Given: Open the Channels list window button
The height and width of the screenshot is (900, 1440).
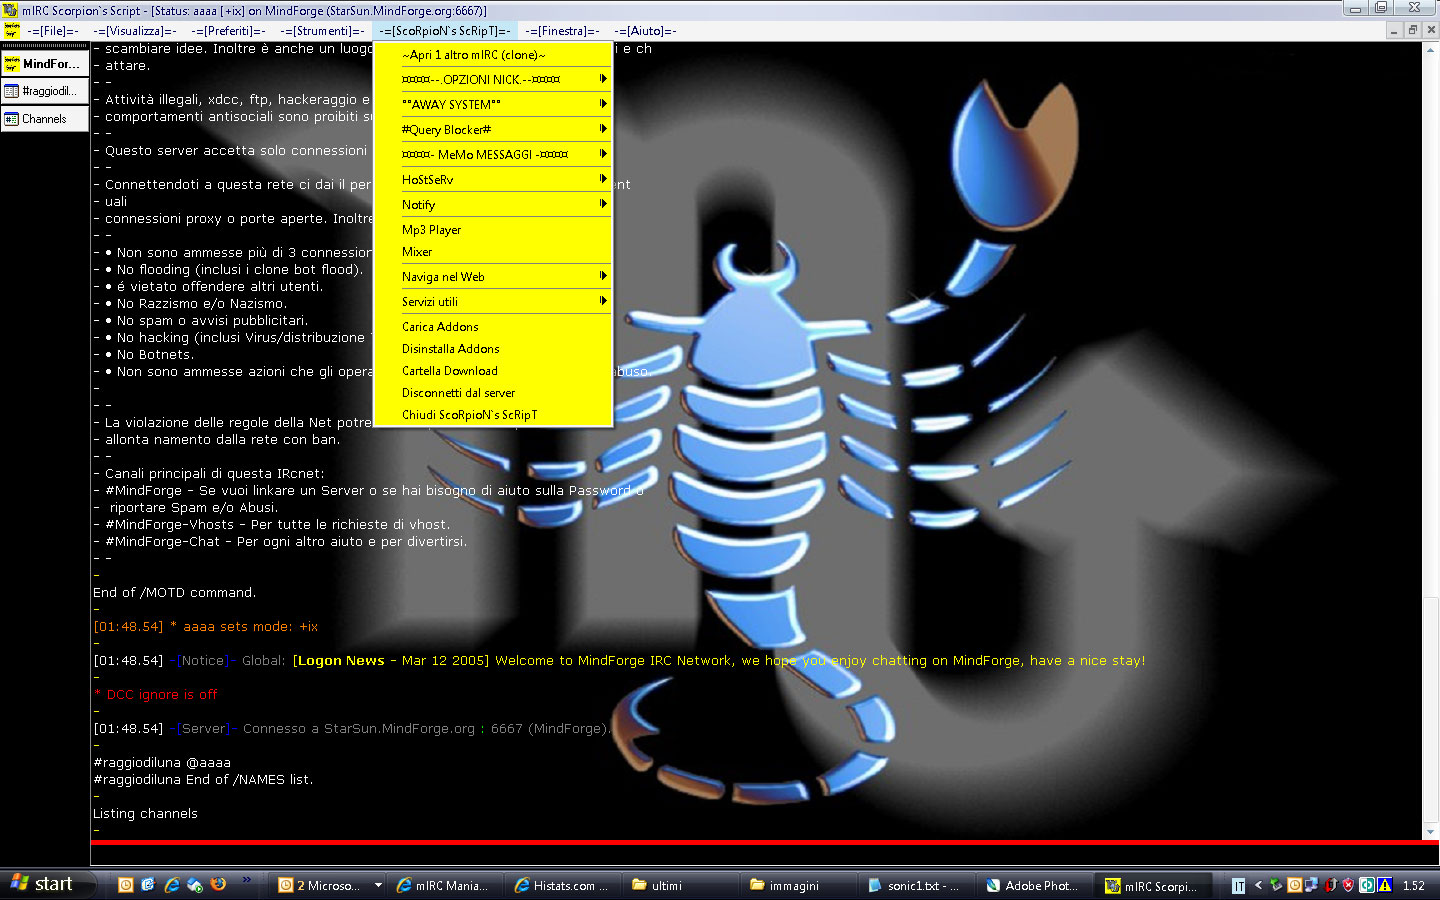Looking at the screenshot, I should [x=44, y=119].
